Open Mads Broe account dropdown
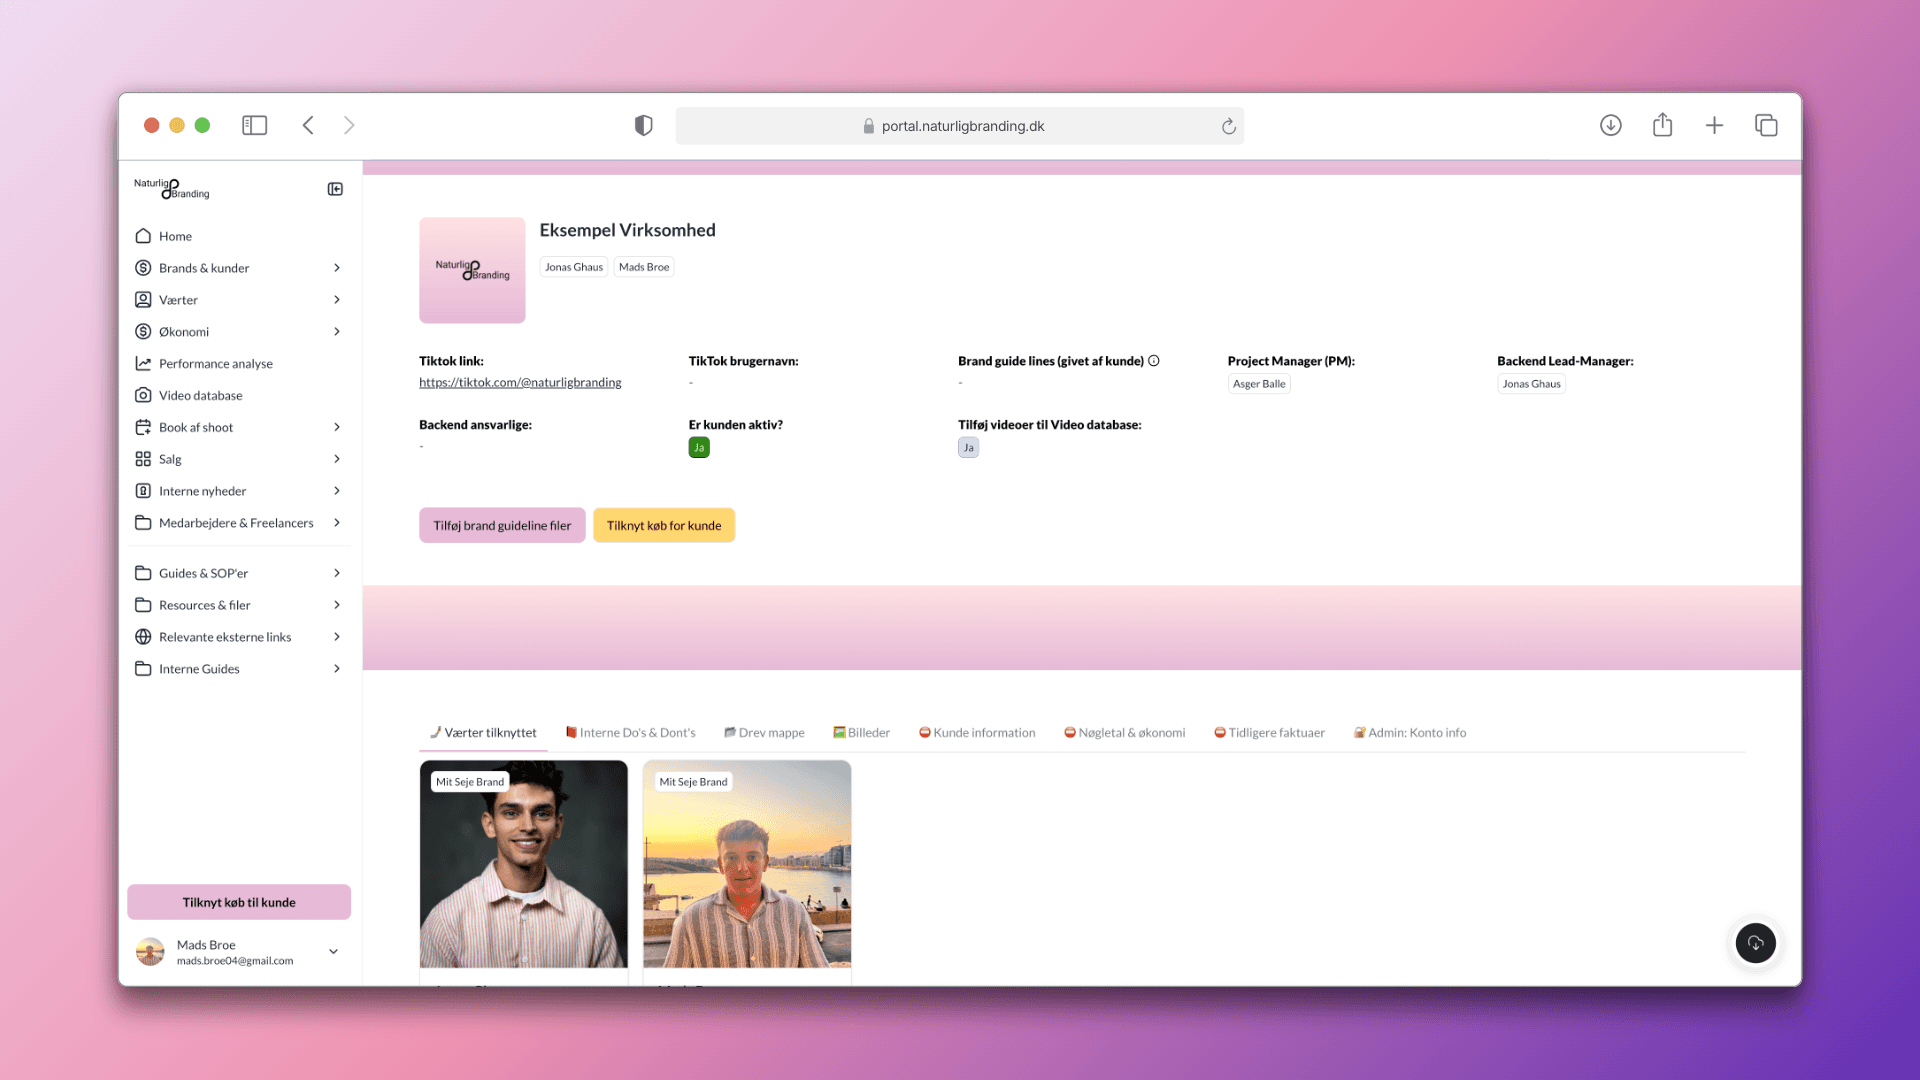Viewport: 1920px width, 1080px height. pos(333,951)
